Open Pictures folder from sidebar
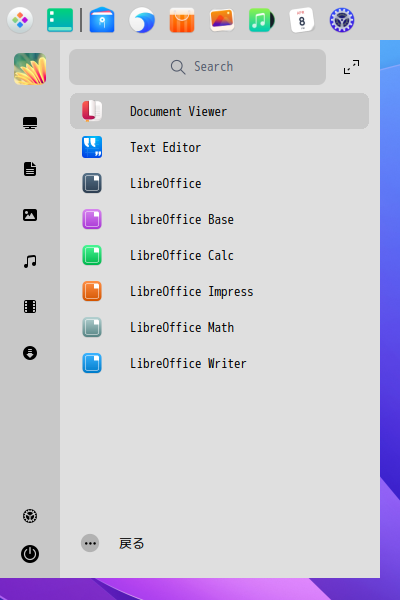The height and width of the screenshot is (600, 400). [30, 215]
